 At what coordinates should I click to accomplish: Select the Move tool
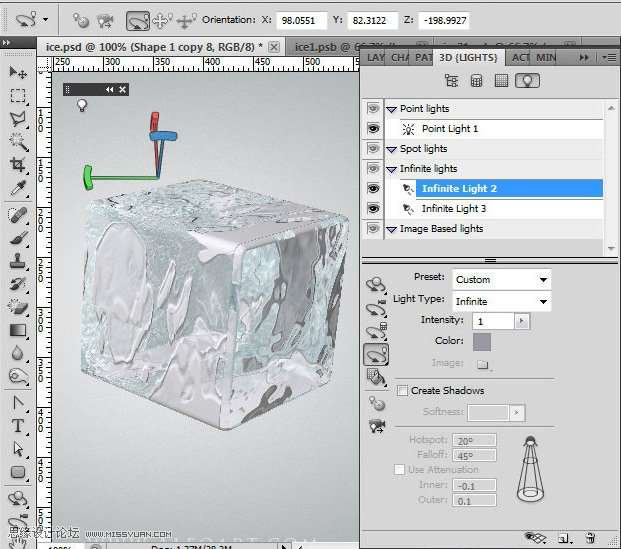coord(18,72)
